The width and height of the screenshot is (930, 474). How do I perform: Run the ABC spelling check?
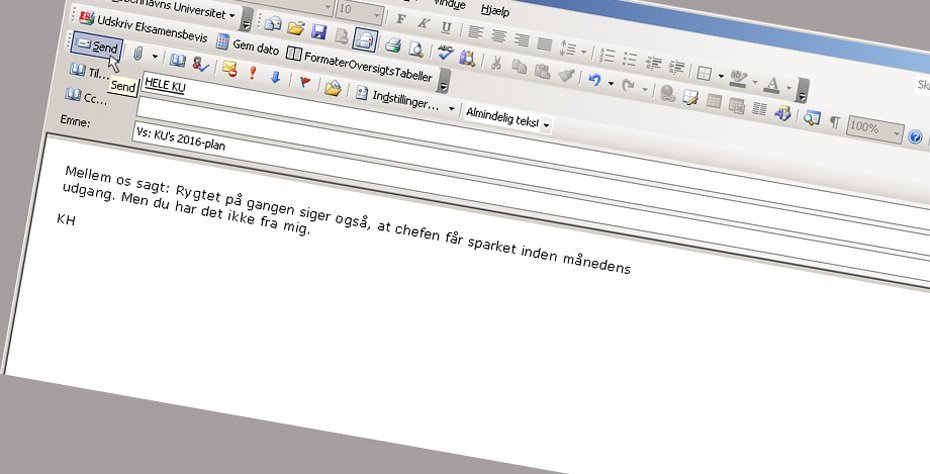(445, 52)
